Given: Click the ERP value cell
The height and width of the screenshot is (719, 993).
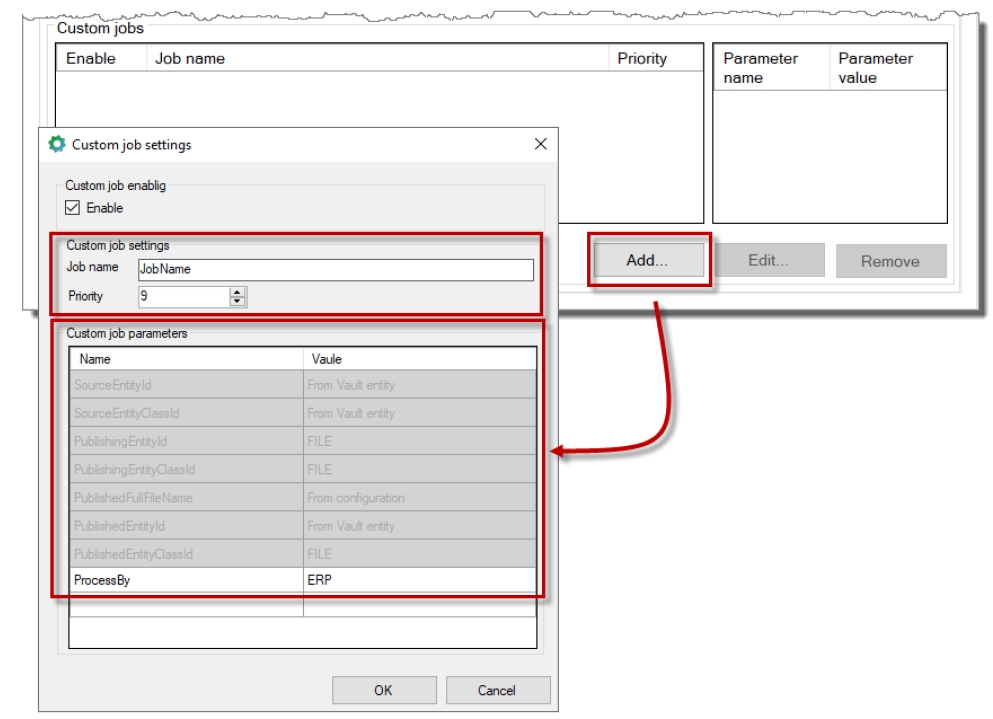Looking at the screenshot, I should (419, 580).
